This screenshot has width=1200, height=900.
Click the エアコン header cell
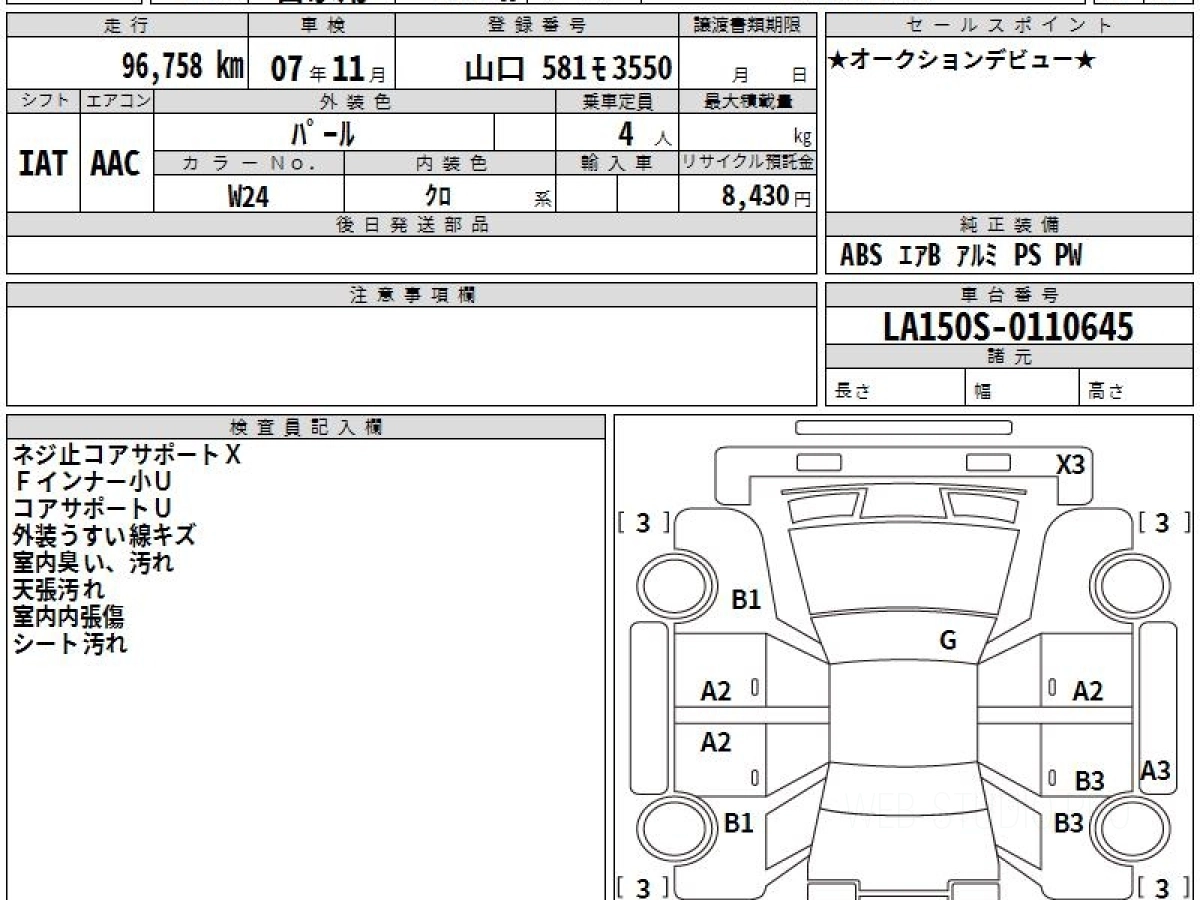[x=117, y=101]
